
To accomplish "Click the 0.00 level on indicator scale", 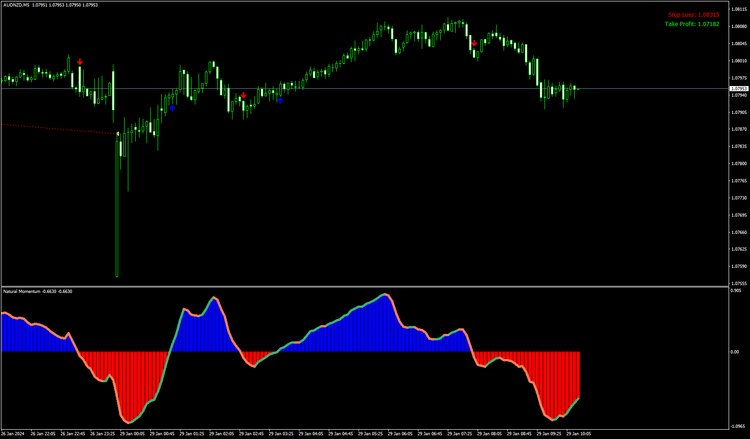I will click(735, 351).
